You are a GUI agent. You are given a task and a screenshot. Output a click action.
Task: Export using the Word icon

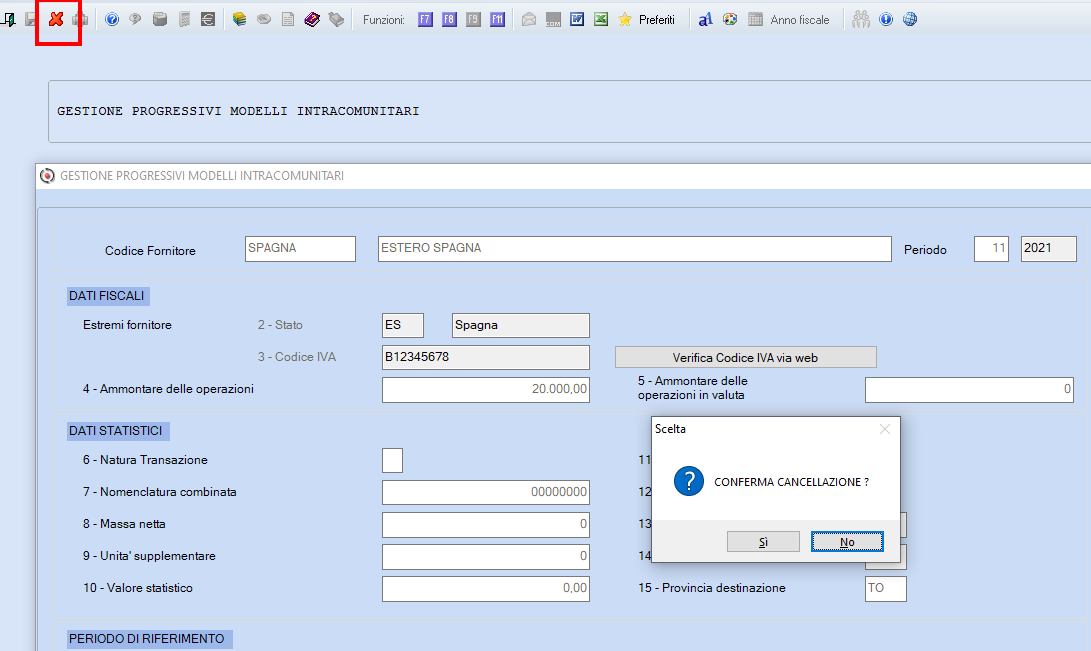pos(577,19)
